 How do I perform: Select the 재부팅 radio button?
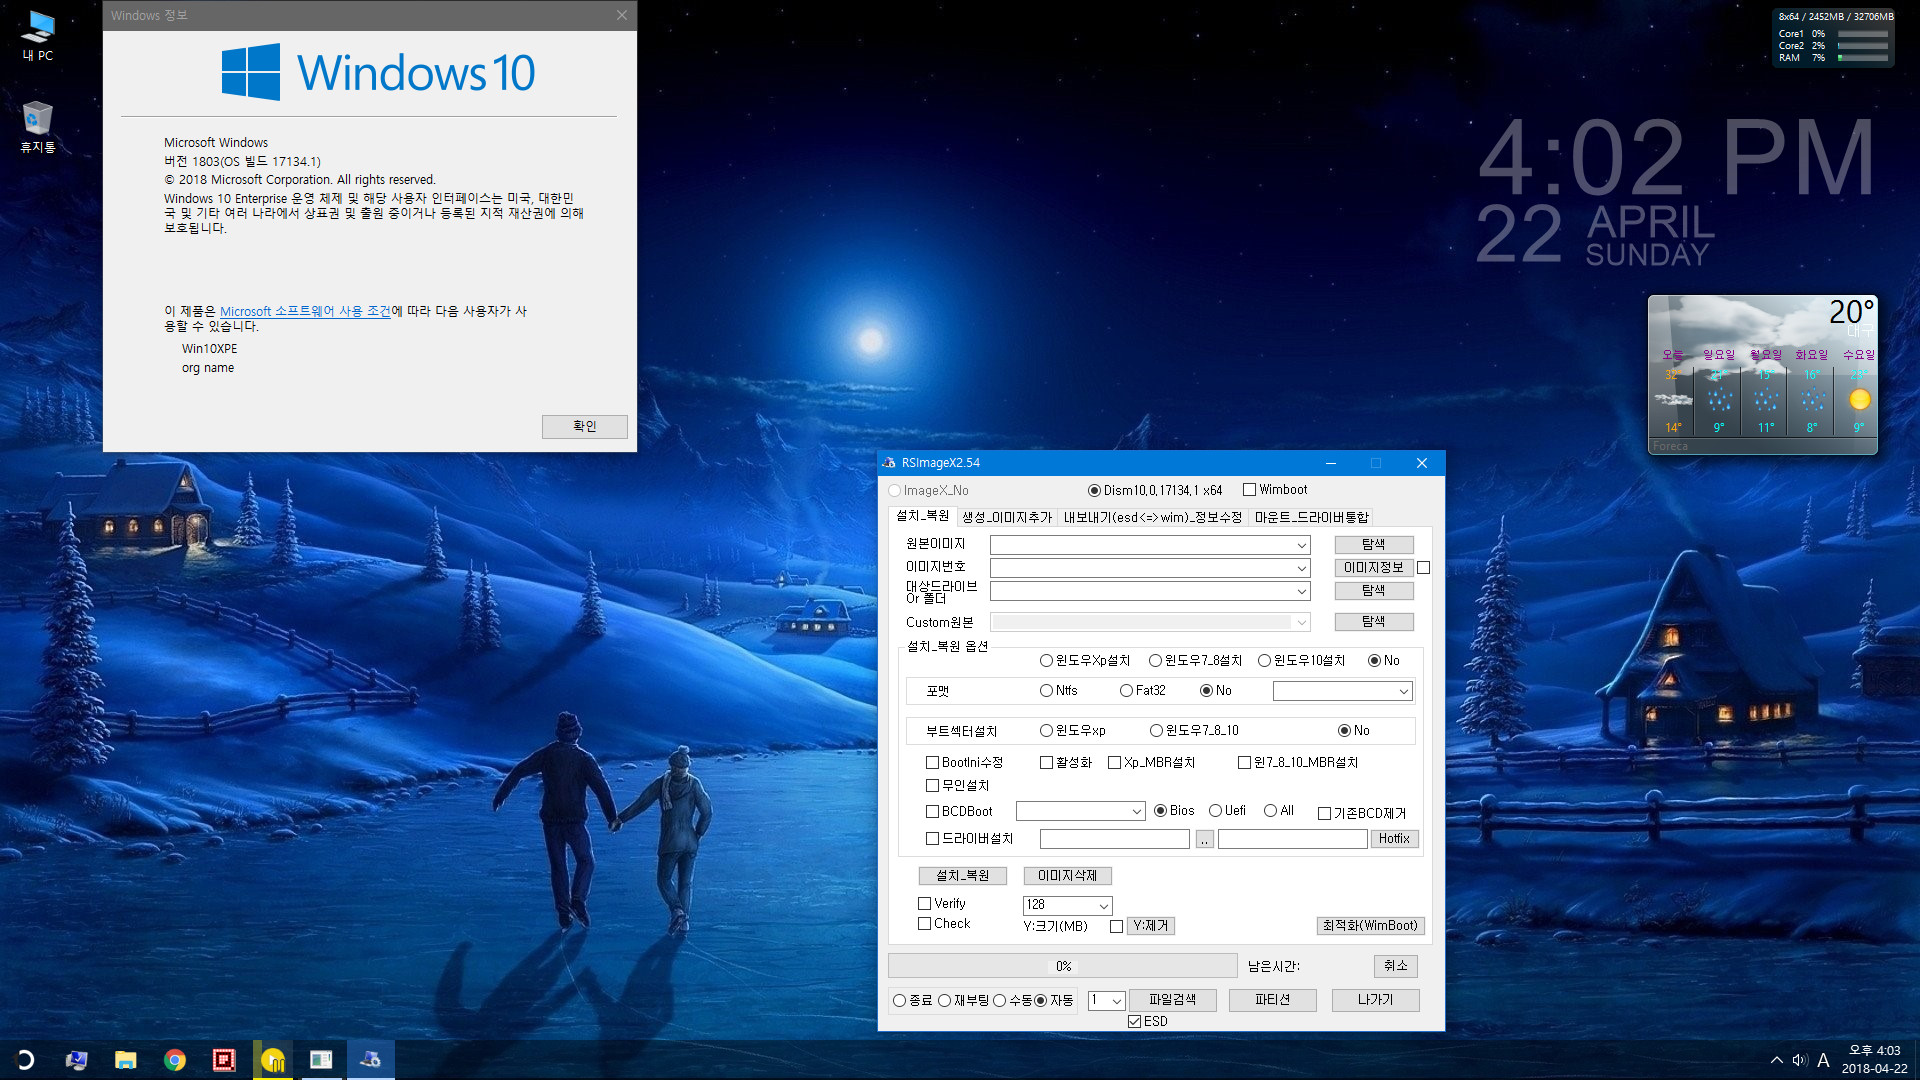coord(944,1001)
